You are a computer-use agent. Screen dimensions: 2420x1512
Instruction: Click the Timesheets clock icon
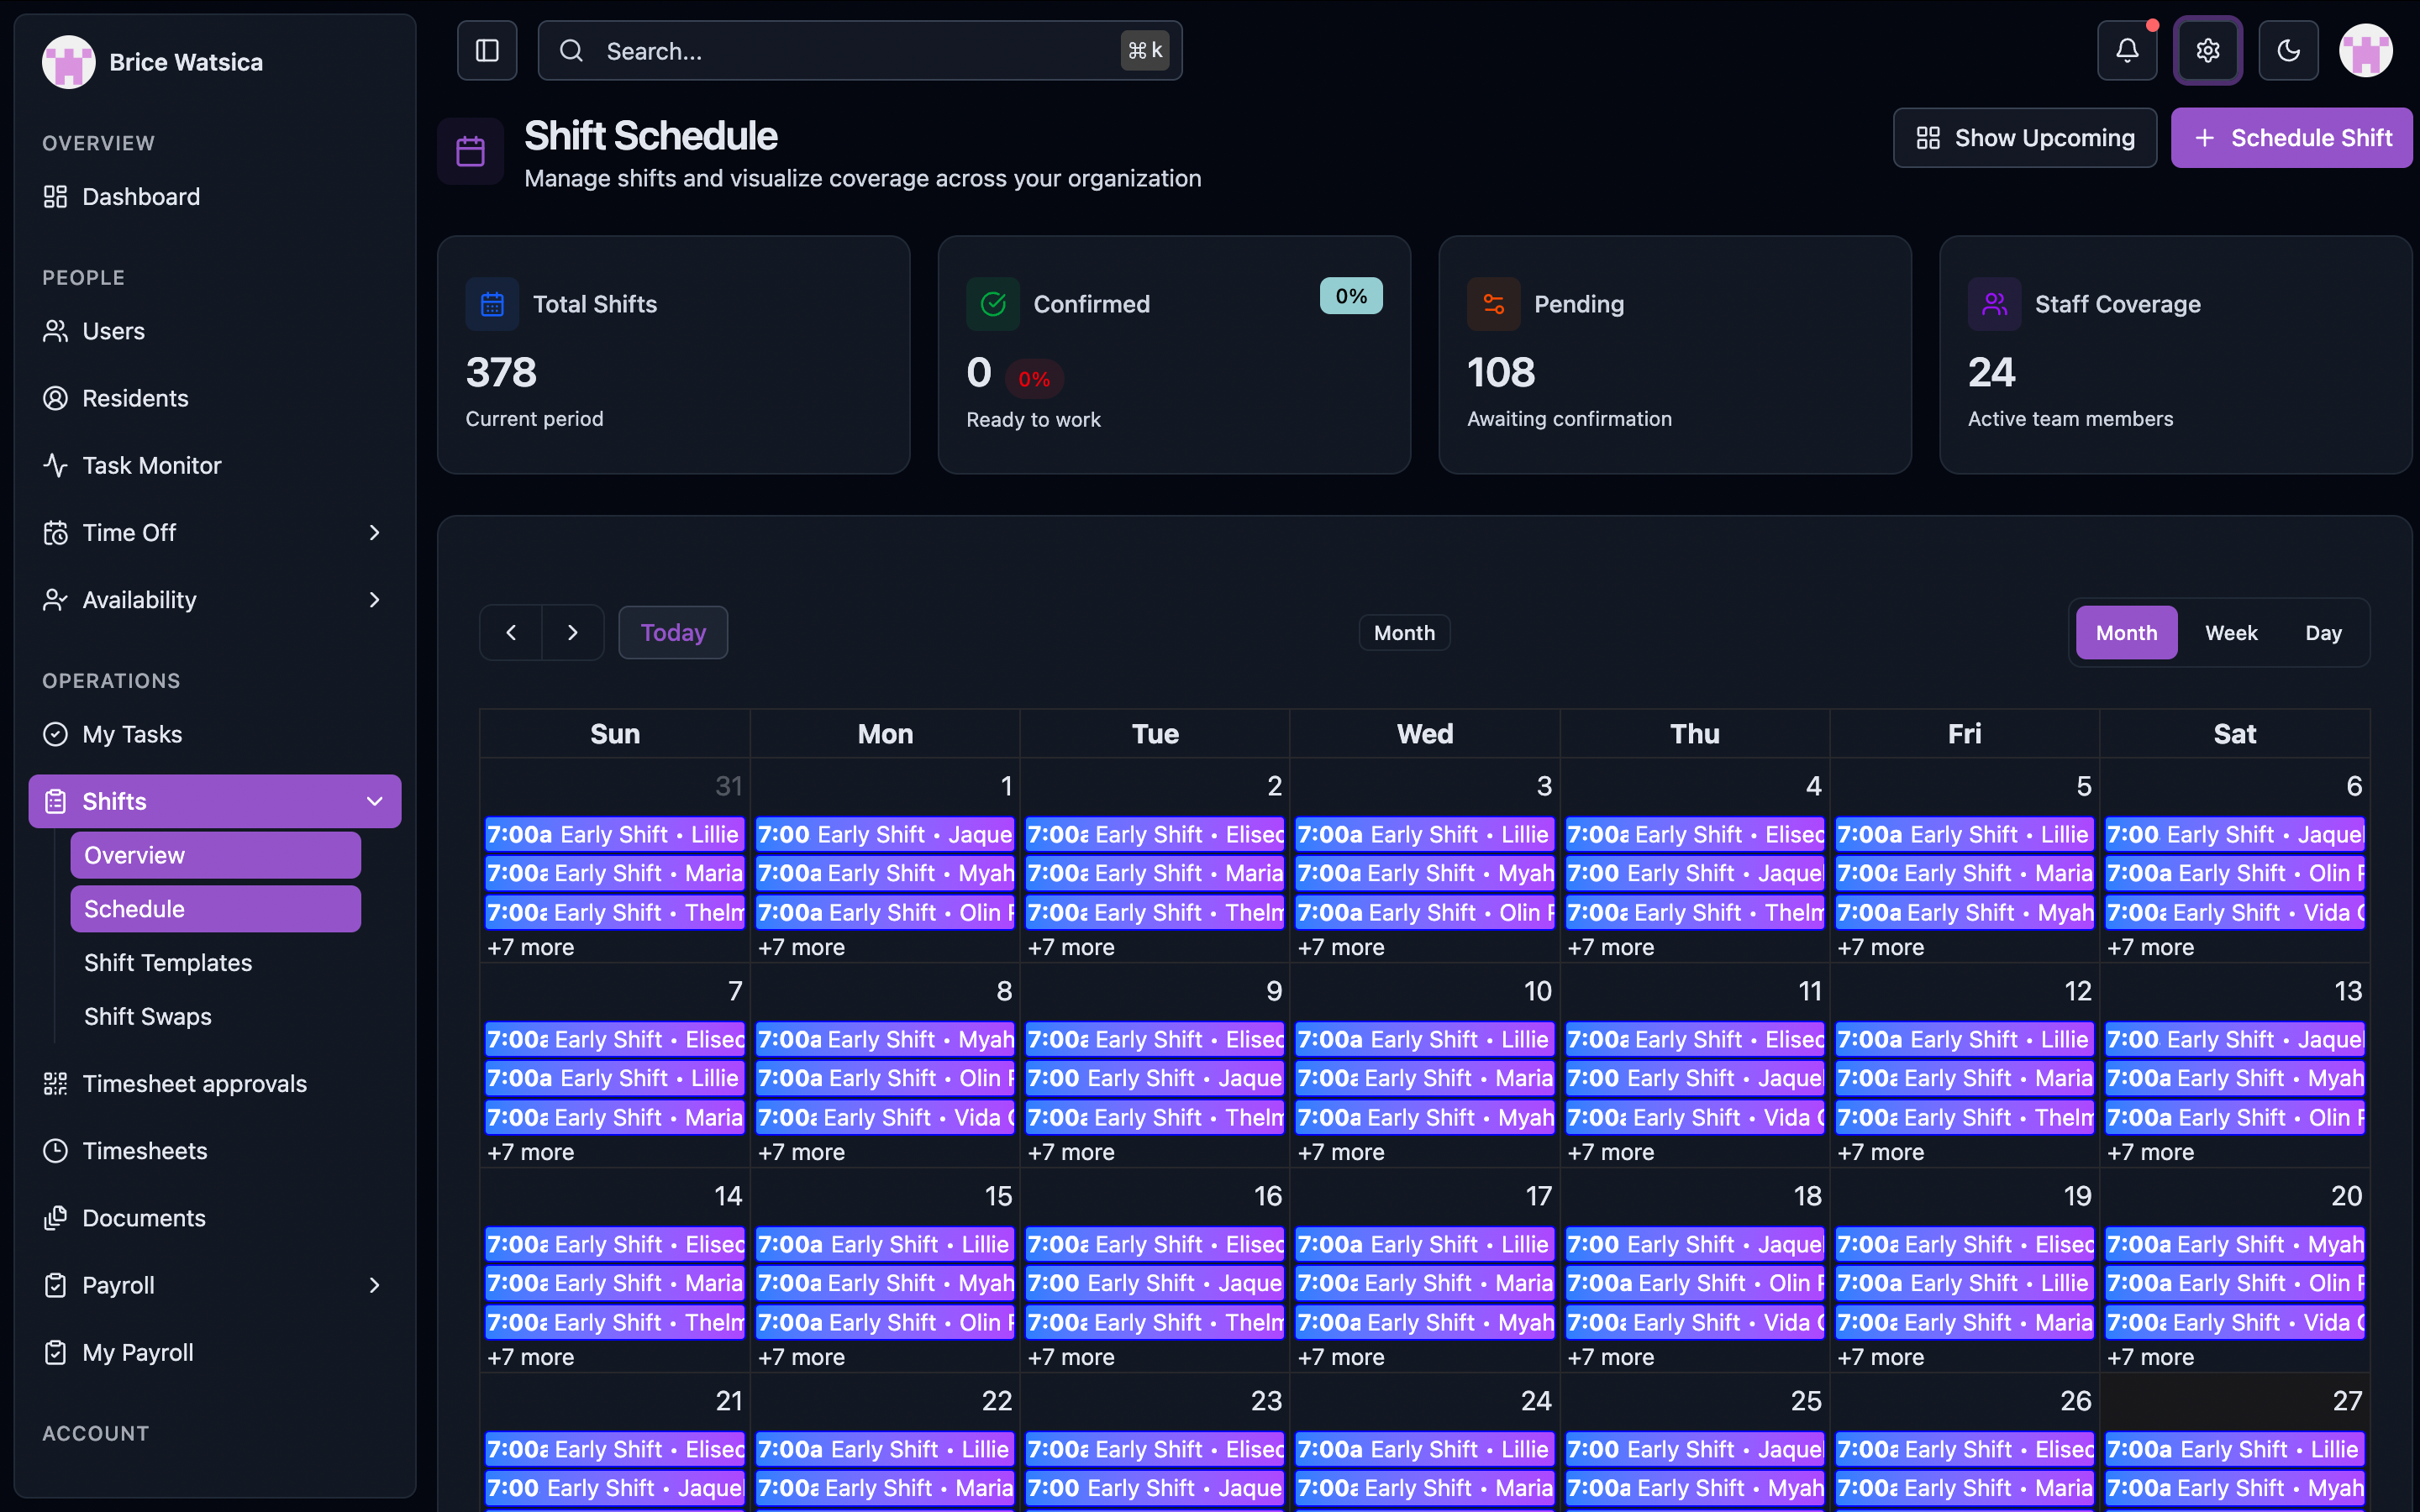[55, 1151]
